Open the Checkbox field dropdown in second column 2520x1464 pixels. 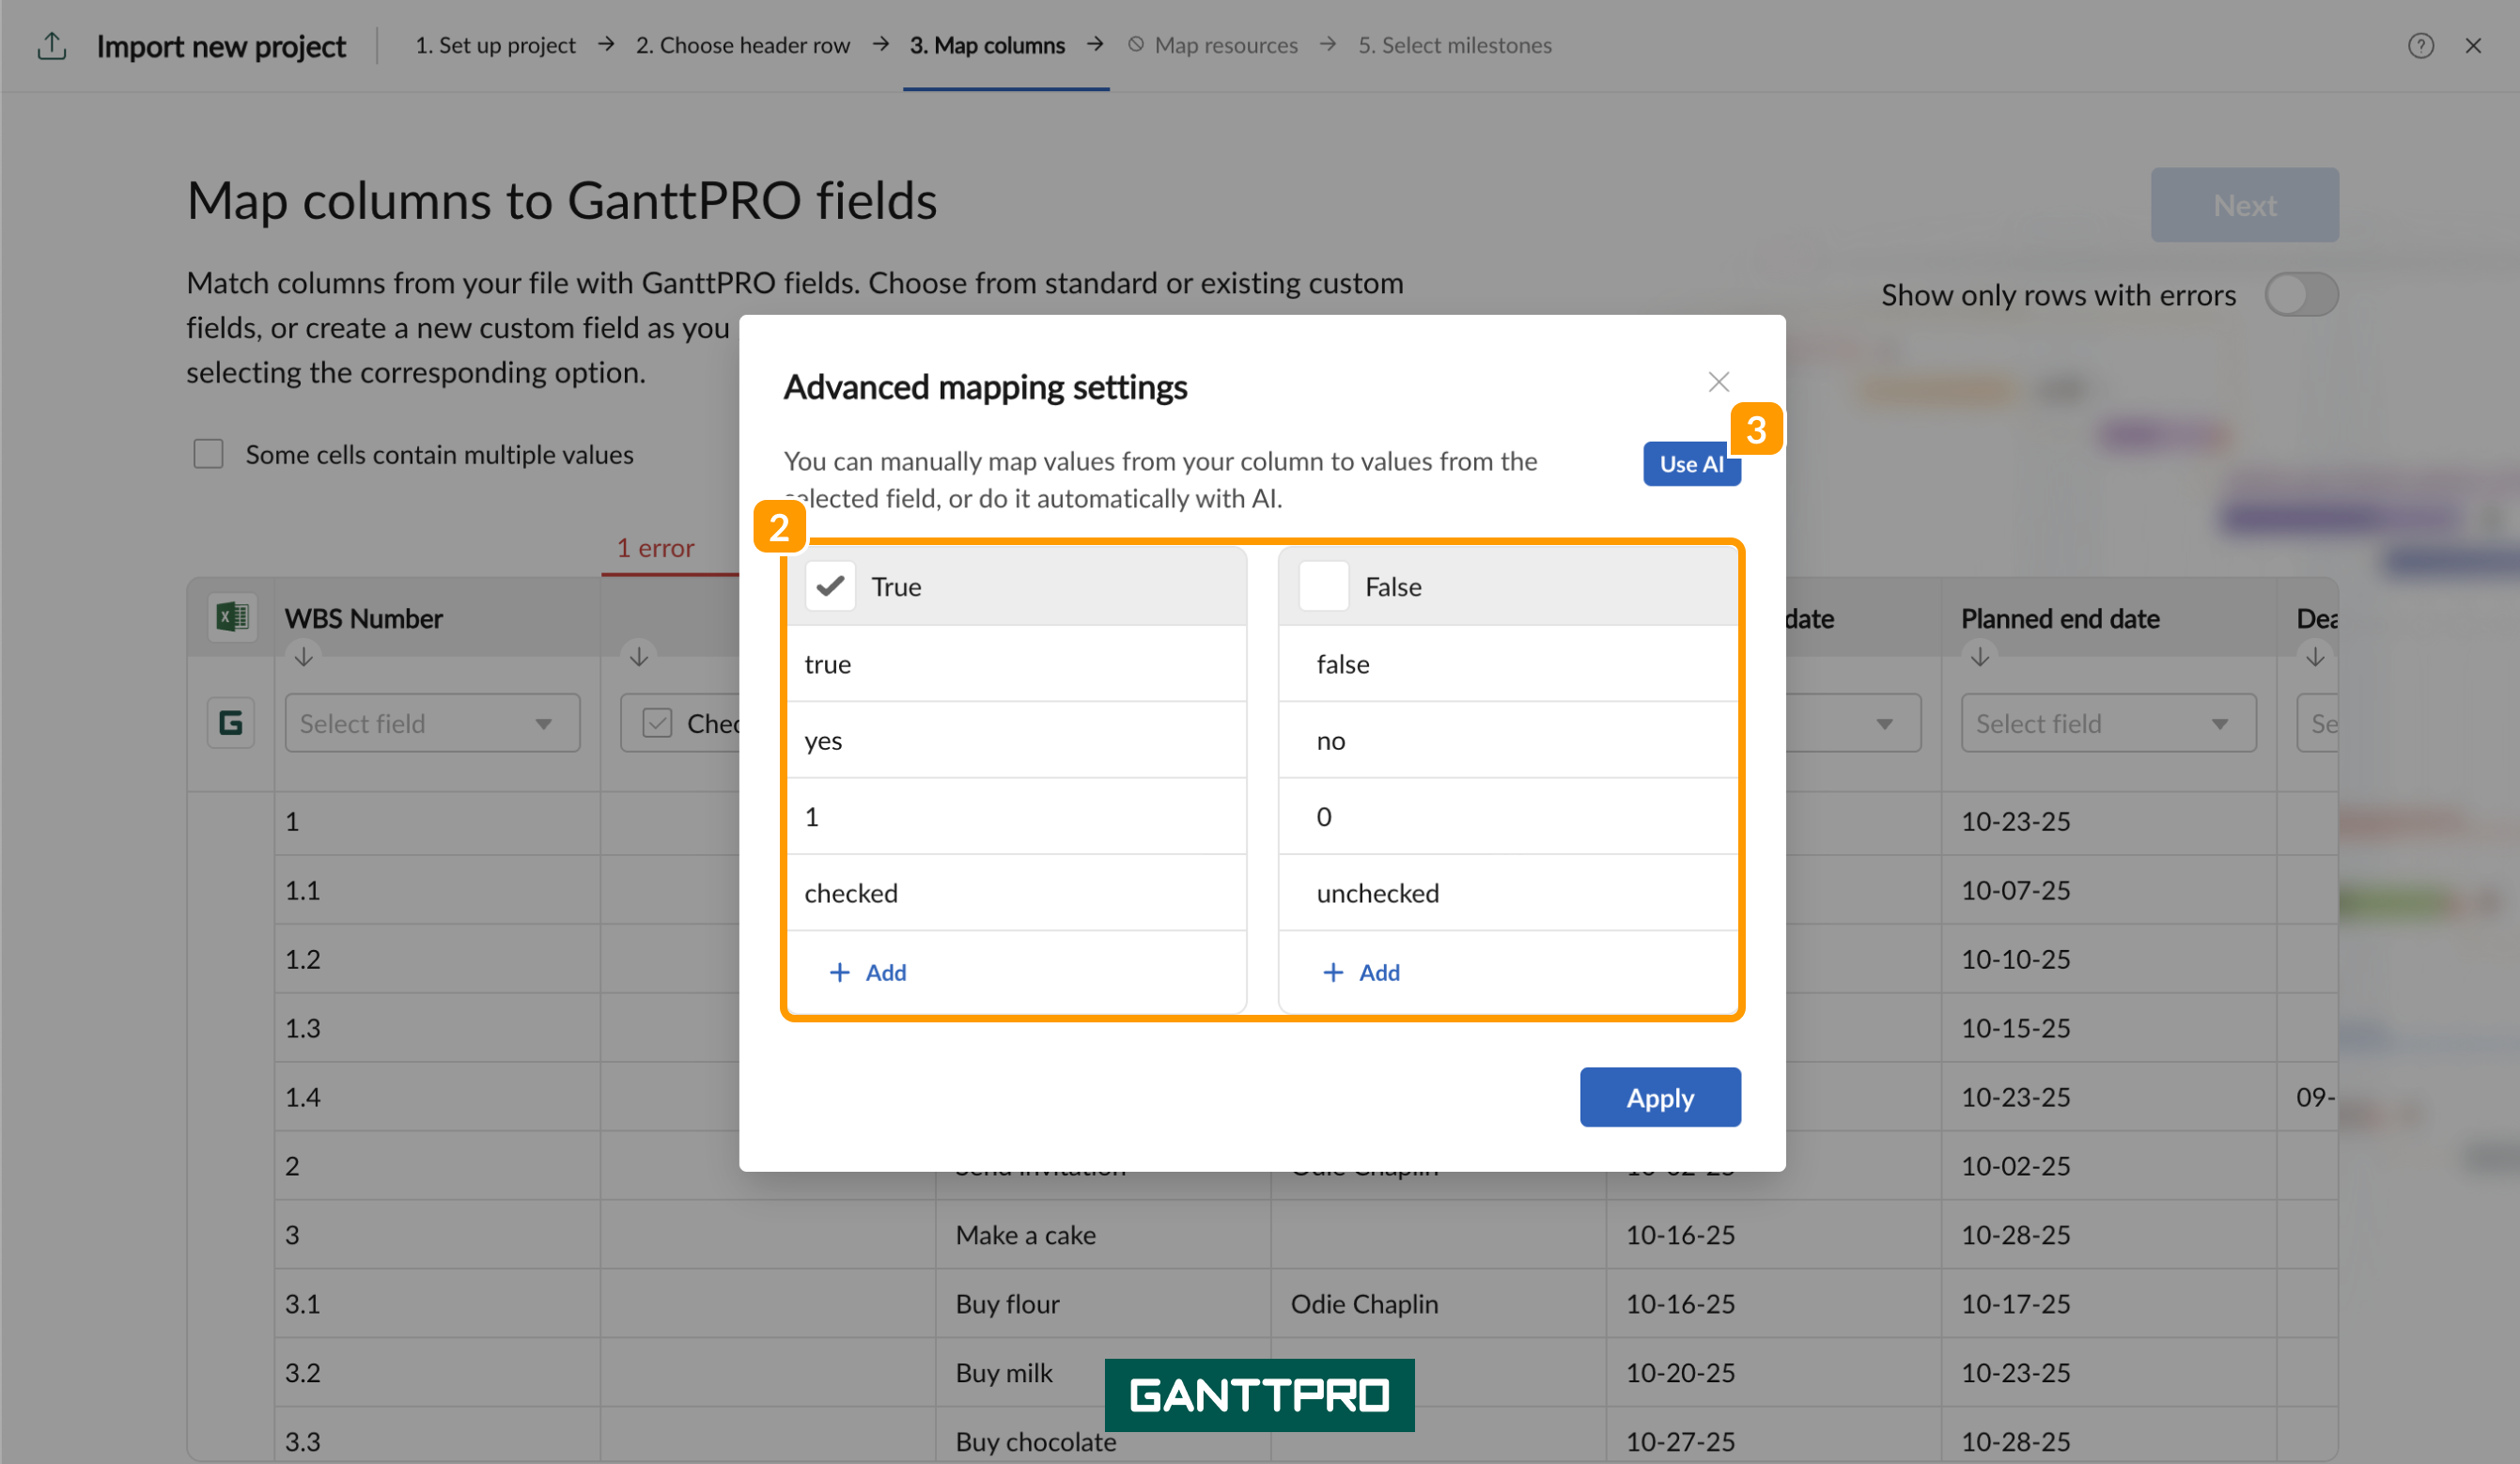(681, 722)
